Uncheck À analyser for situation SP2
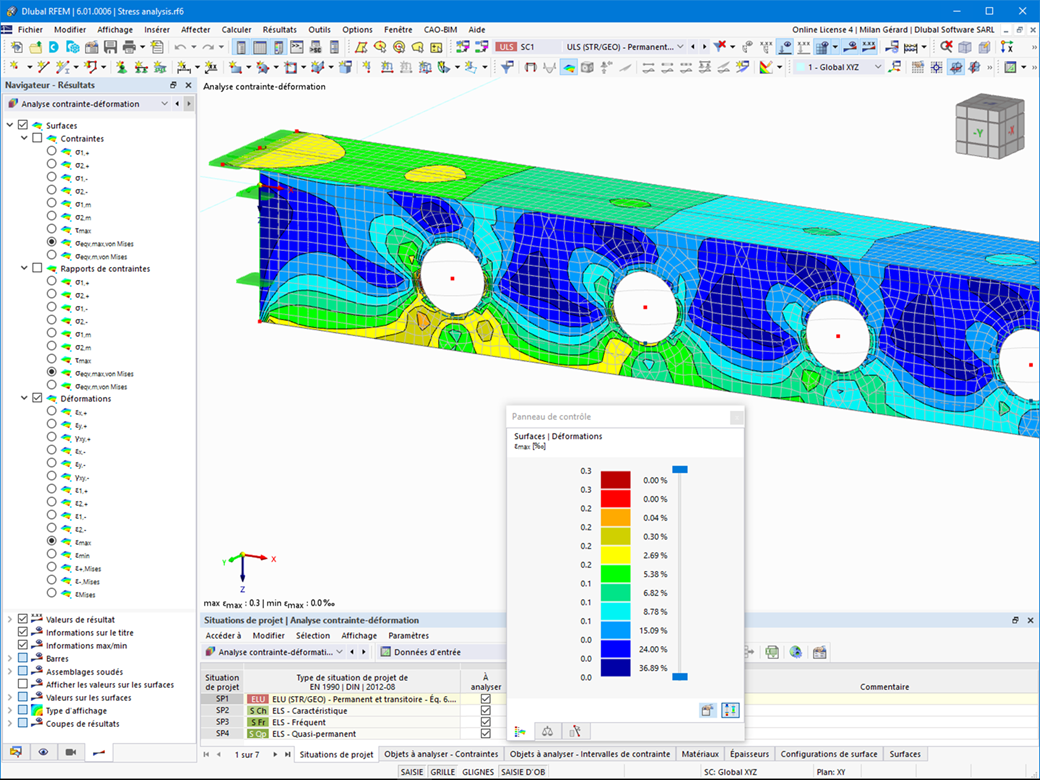Image resolution: width=1040 pixels, height=780 pixels. pos(487,710)
